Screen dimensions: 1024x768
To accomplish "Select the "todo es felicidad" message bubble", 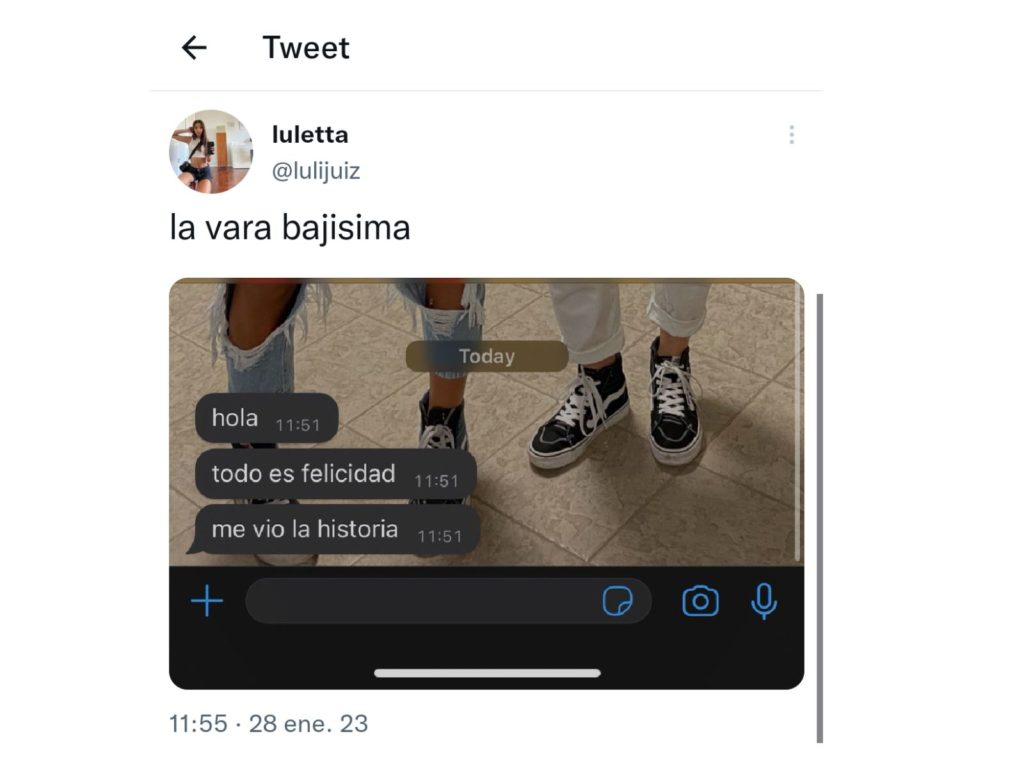I will (x=336, y=474).
